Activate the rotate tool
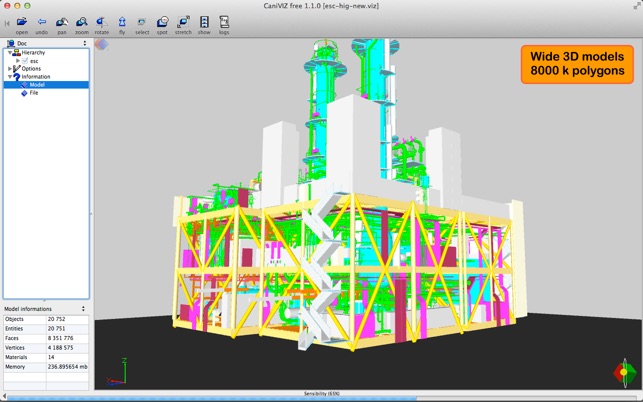 [101, 22]
